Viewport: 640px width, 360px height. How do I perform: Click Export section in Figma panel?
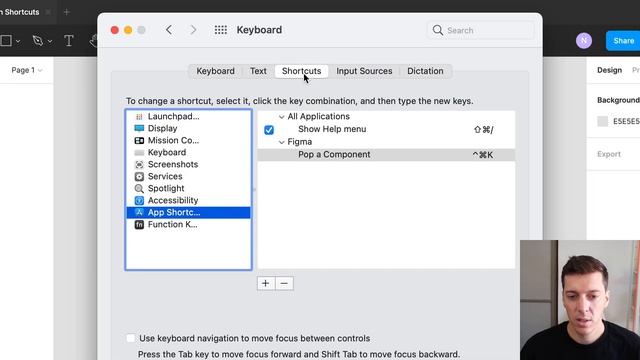(x=609, y=154)
